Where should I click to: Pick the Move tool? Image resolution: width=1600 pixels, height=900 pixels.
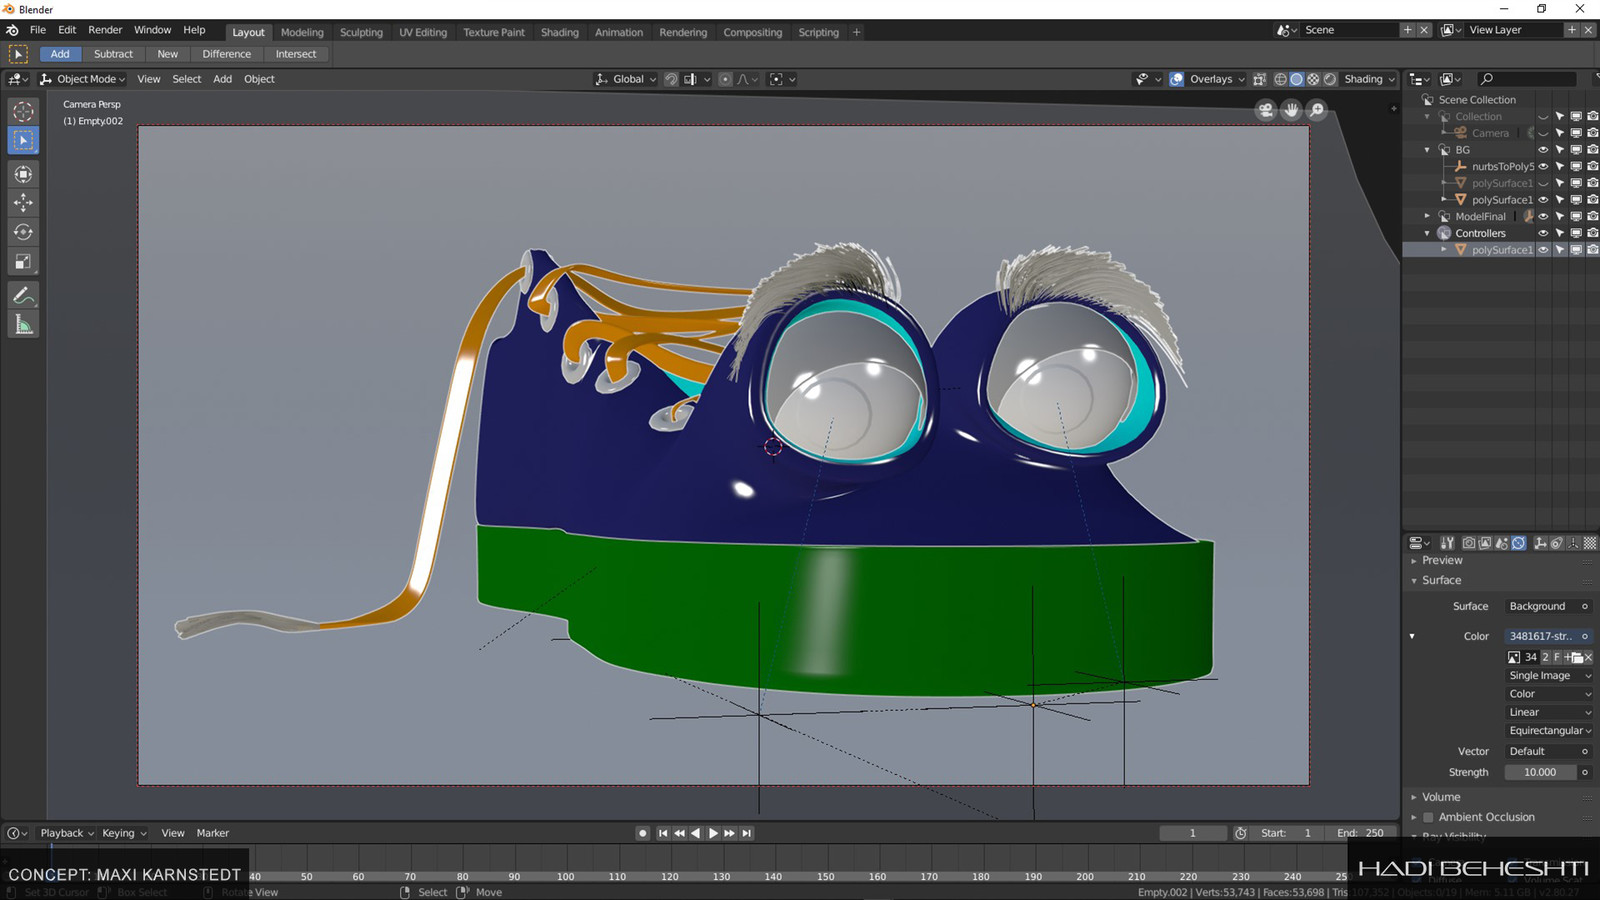coord(23,203)
